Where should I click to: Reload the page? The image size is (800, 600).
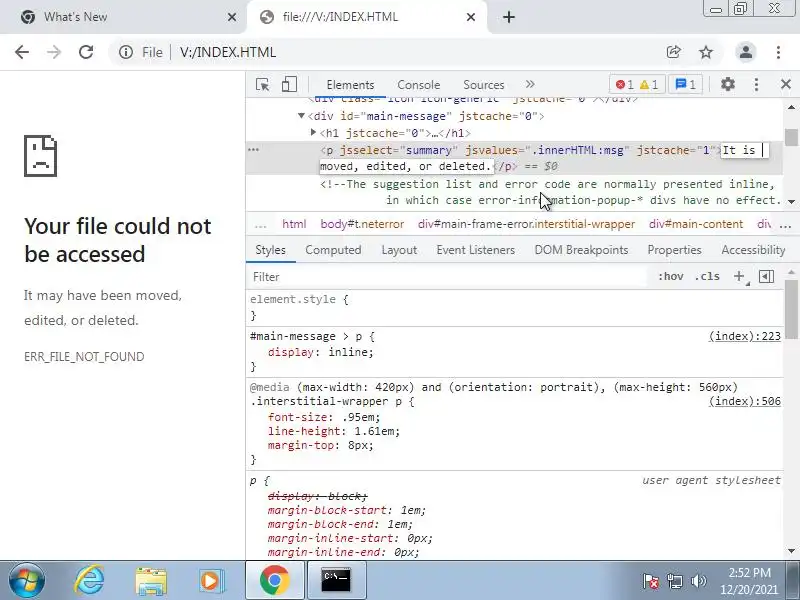(x=86, y=52)
